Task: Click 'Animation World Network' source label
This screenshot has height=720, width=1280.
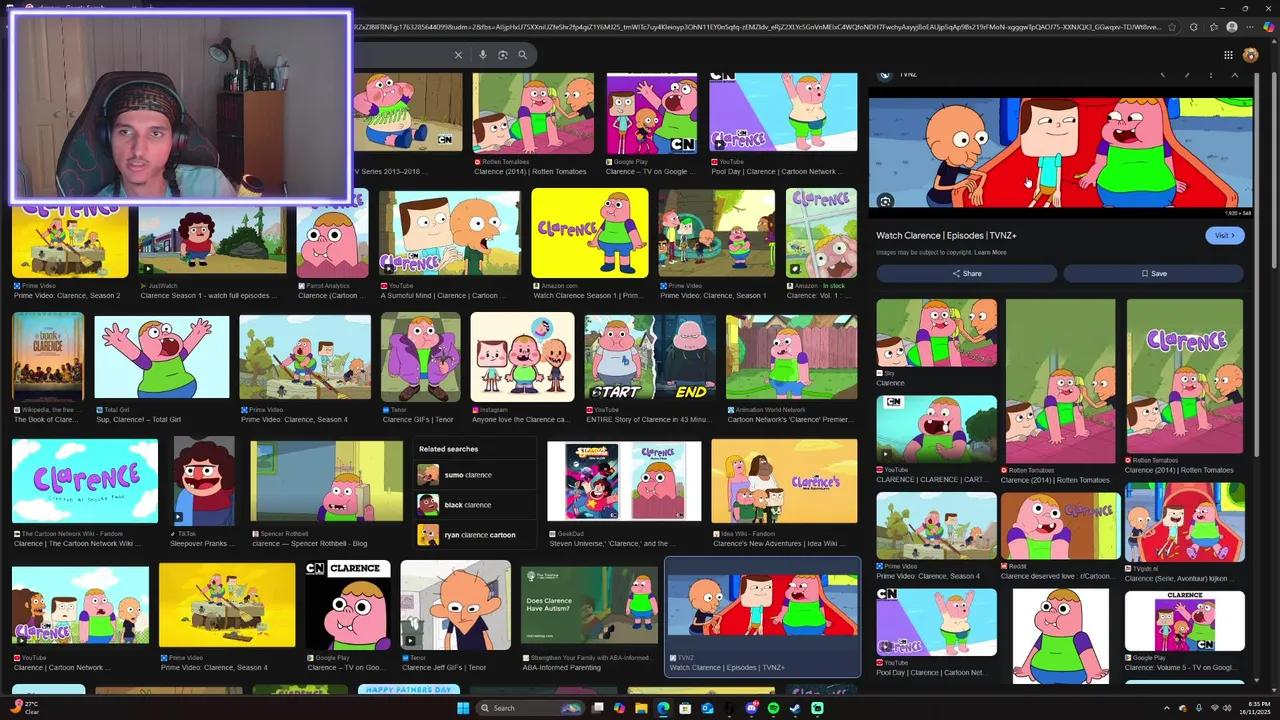Action: pyautogui.click(x=770, y=410)
